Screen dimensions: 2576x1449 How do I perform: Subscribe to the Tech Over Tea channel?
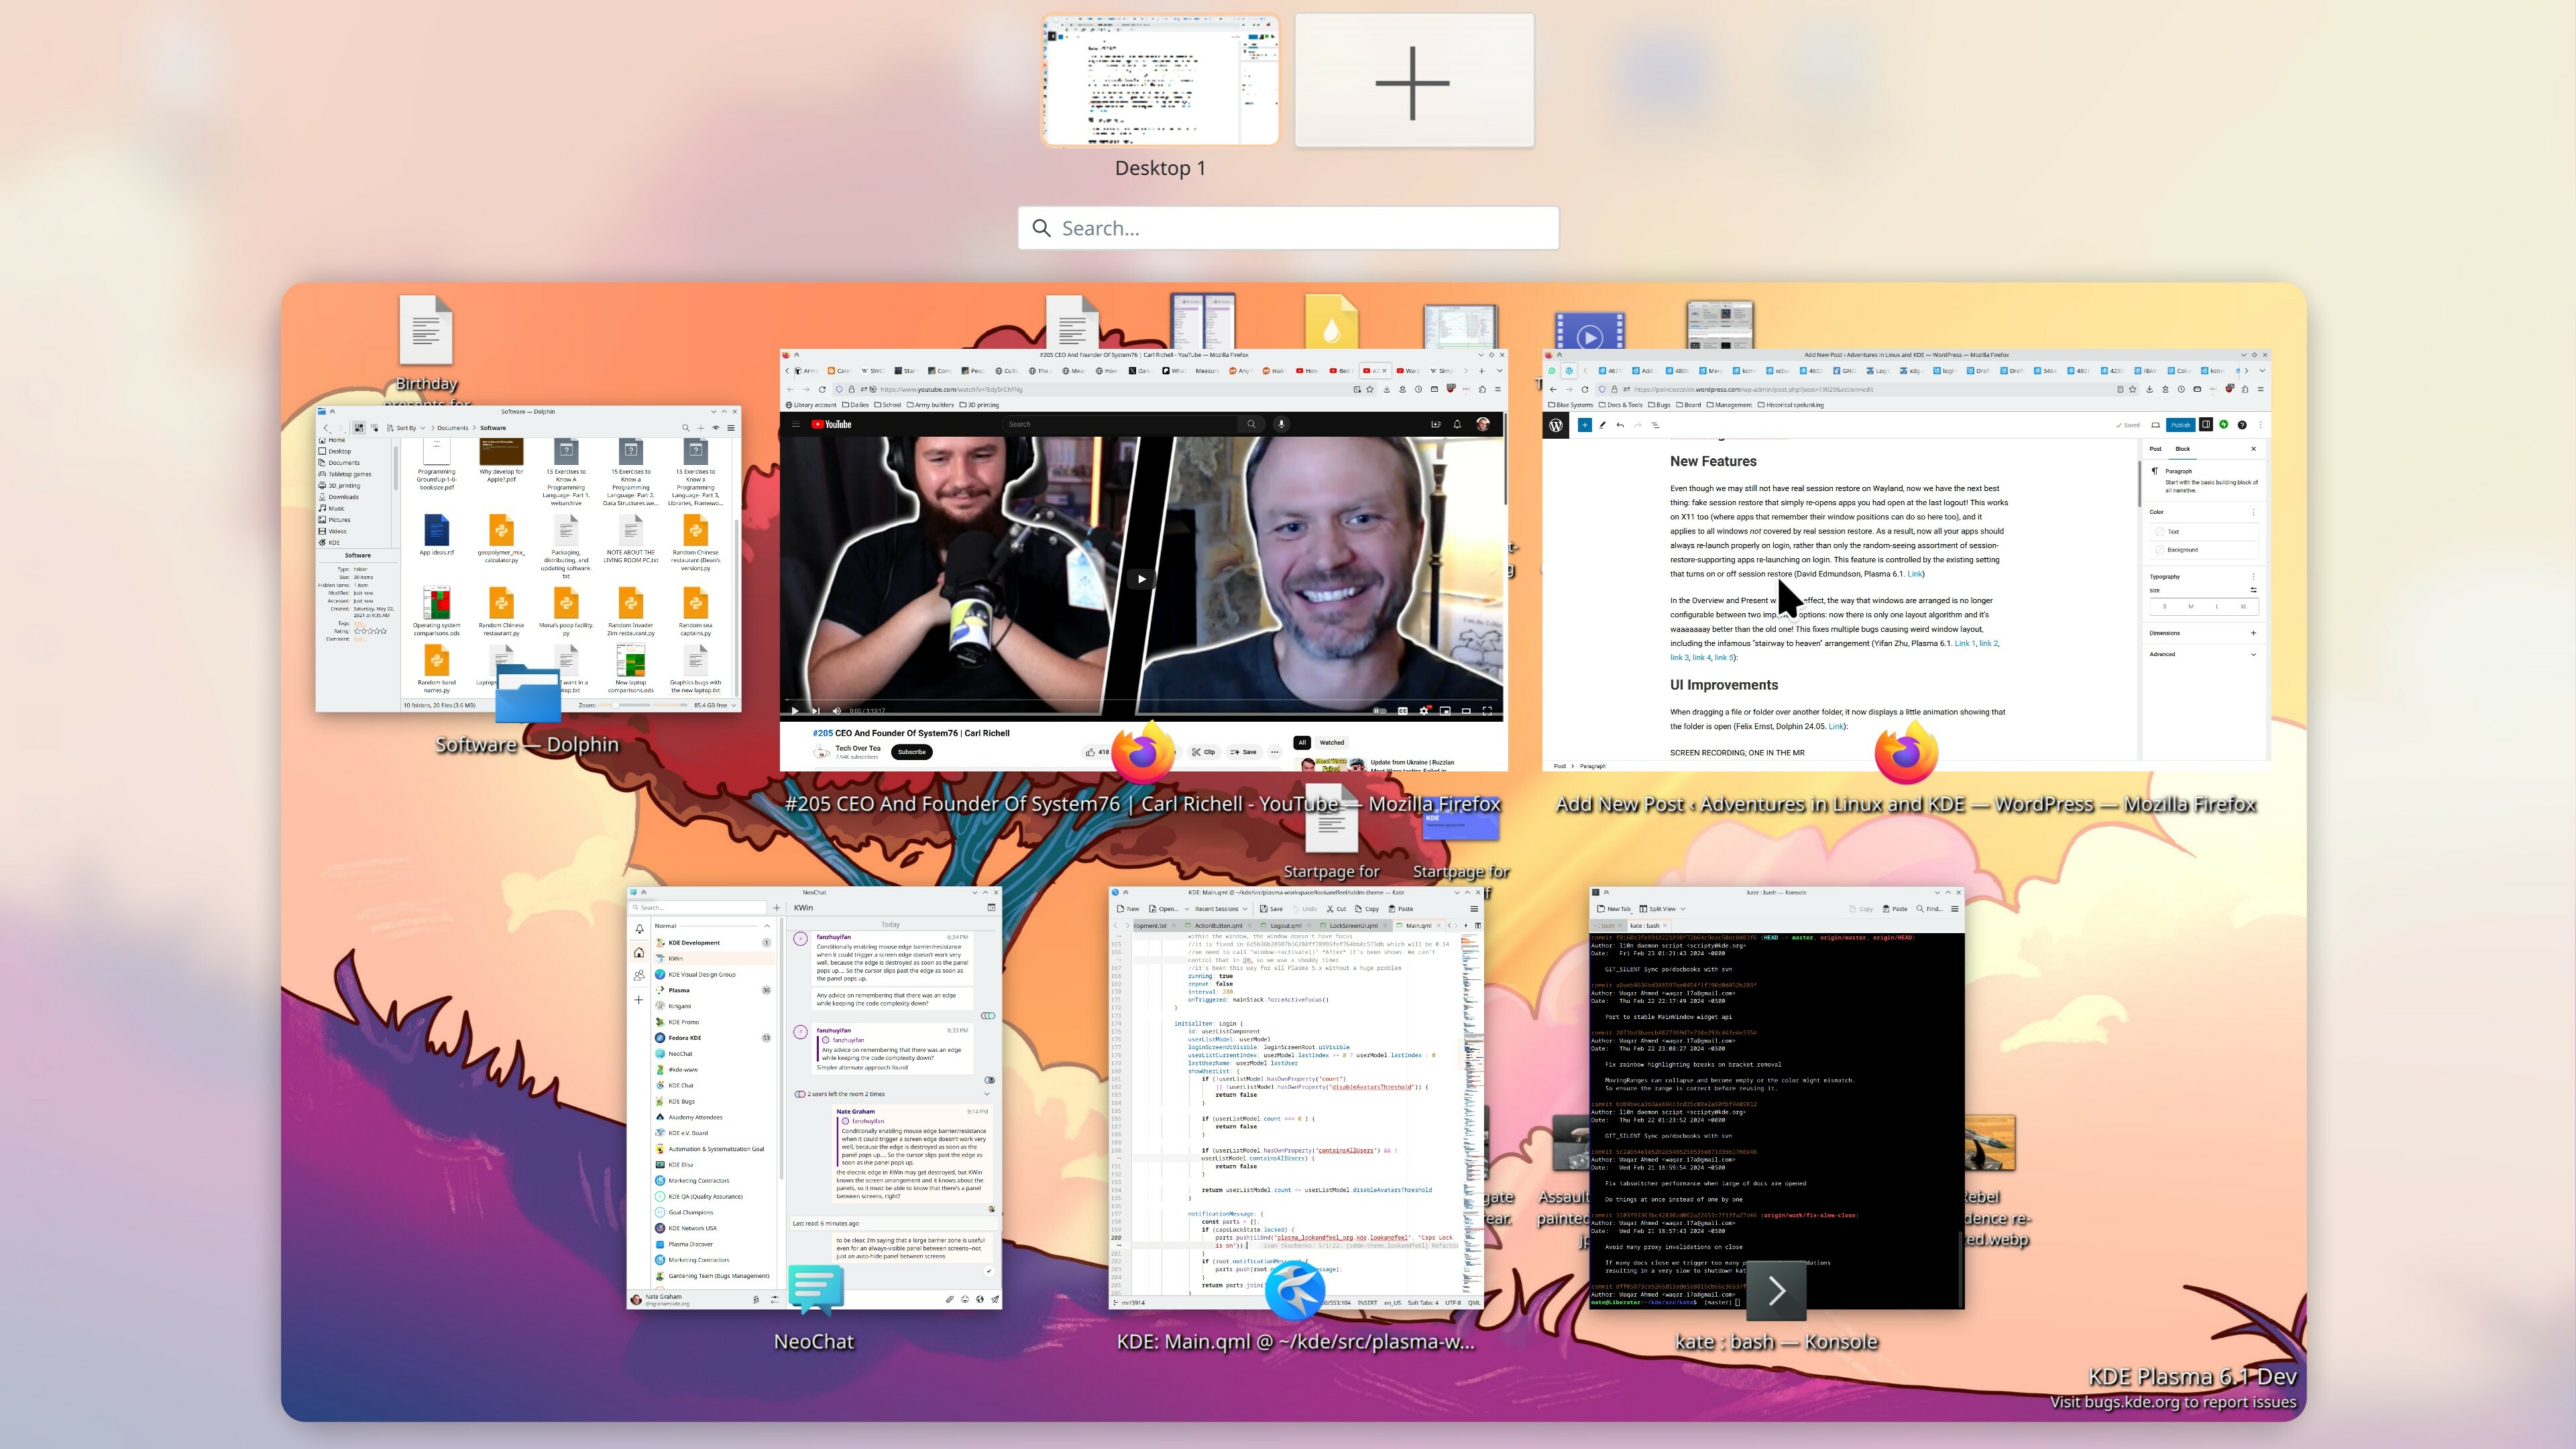point(911,752)
